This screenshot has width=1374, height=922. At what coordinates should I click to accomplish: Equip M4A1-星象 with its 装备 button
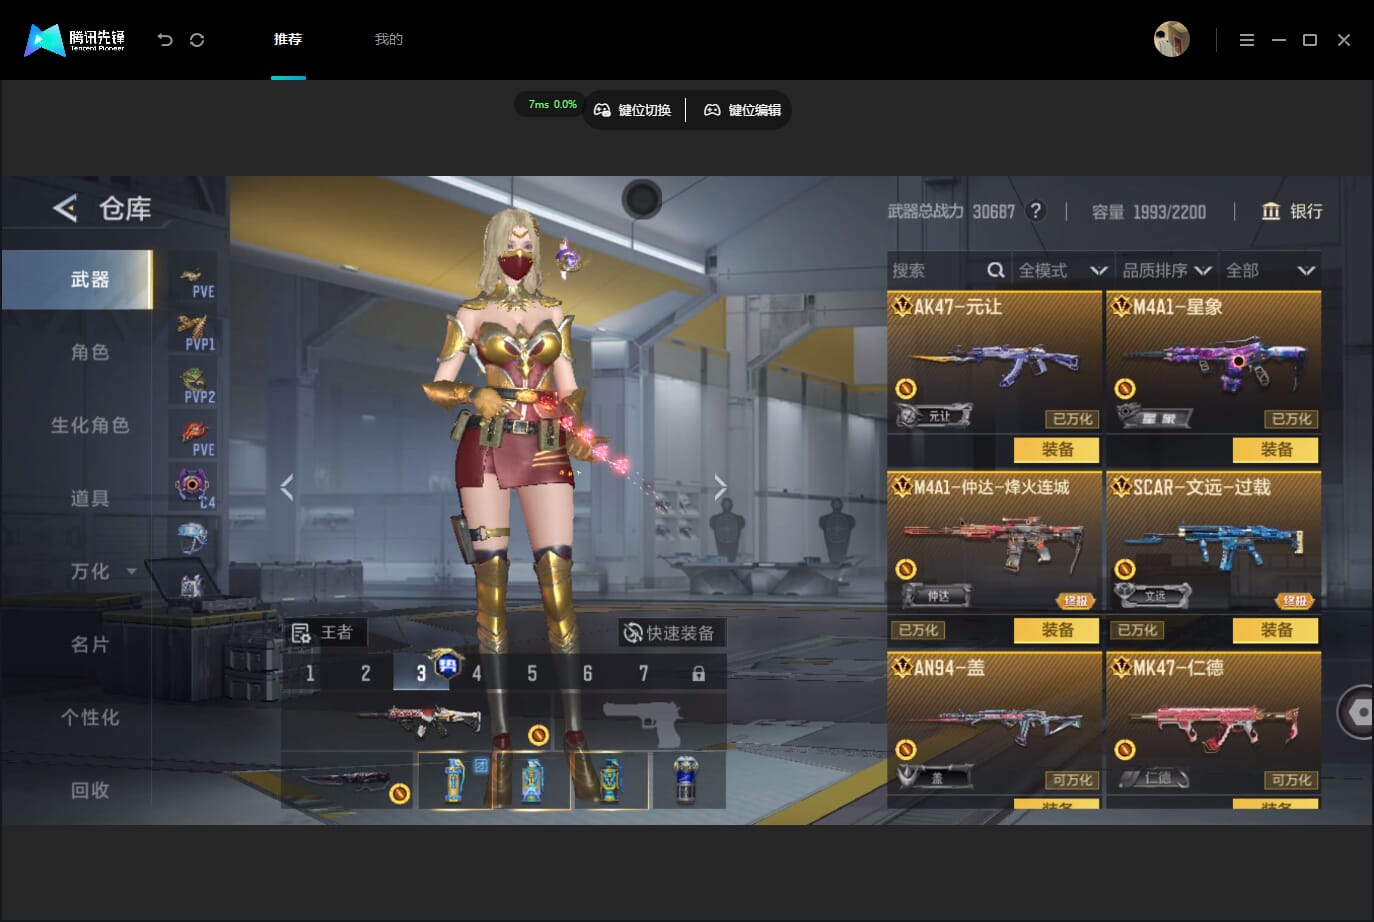1276,450
